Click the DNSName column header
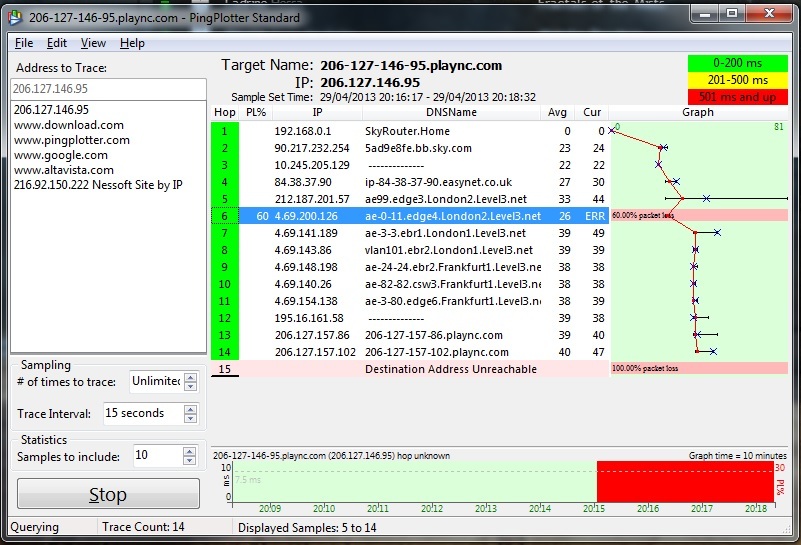Viewport: 801px width, 545px height. [451, 112]
